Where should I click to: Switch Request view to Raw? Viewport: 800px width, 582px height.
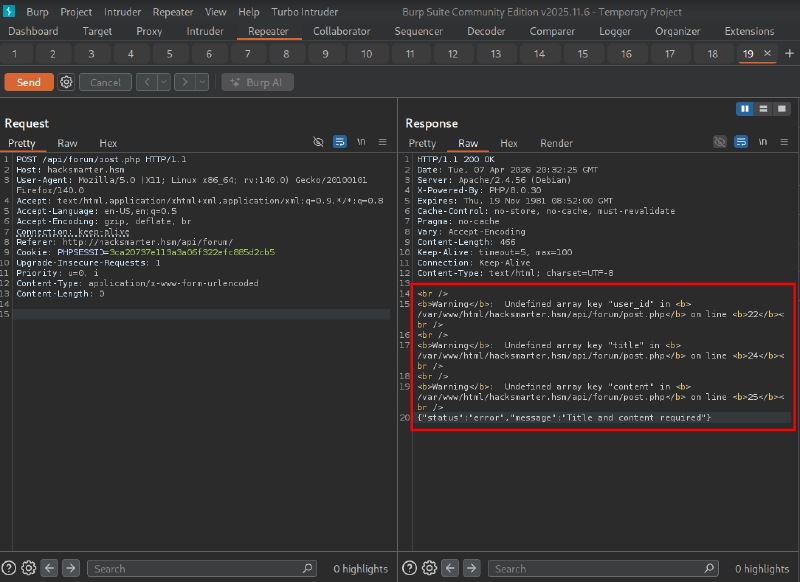pos(67,143)
